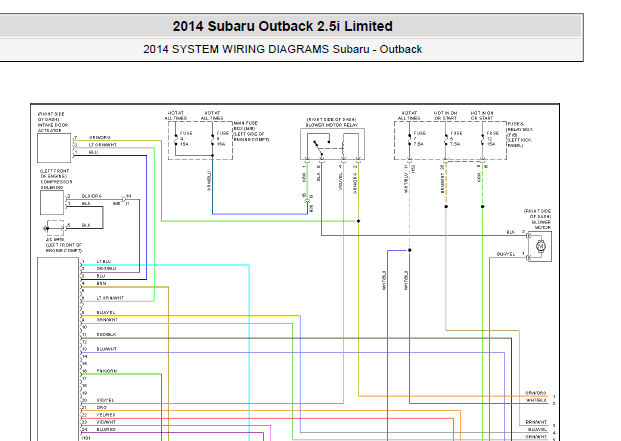Click vertical GRN label below Fuse 12
621x441 pixels.
[x=479, y=177]
